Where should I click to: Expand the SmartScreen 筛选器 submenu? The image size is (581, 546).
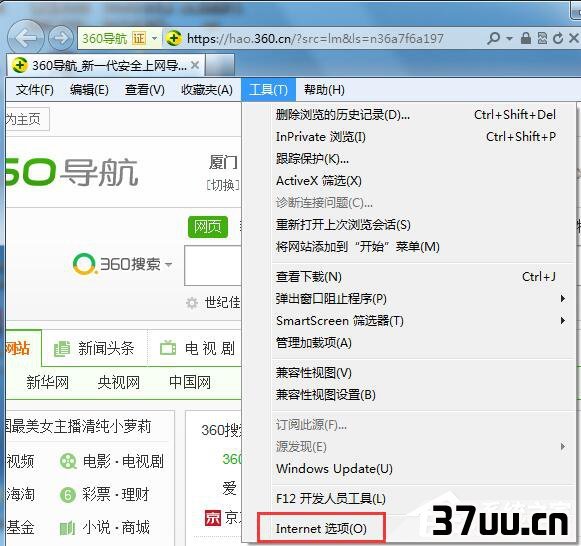(563, 320)
